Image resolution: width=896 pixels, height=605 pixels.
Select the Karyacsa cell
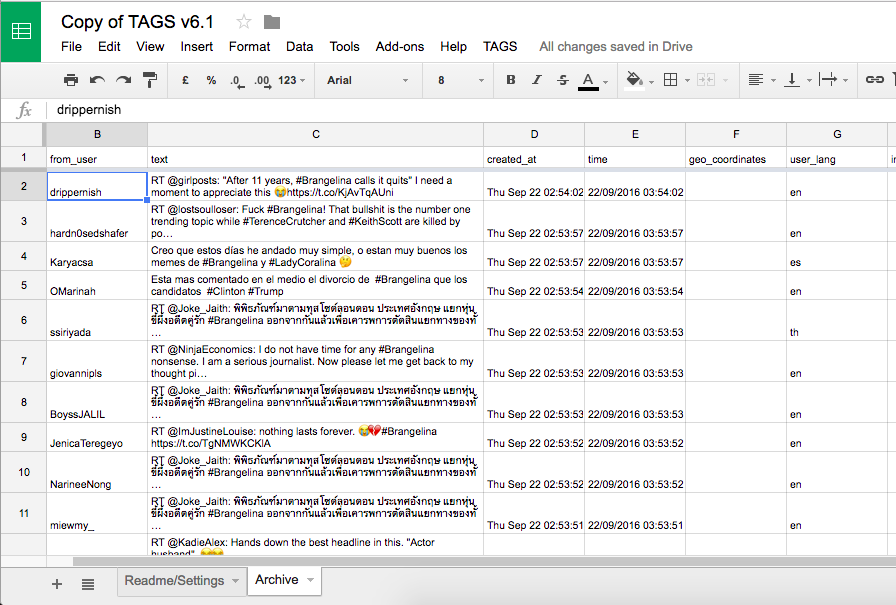click(97, 256)
